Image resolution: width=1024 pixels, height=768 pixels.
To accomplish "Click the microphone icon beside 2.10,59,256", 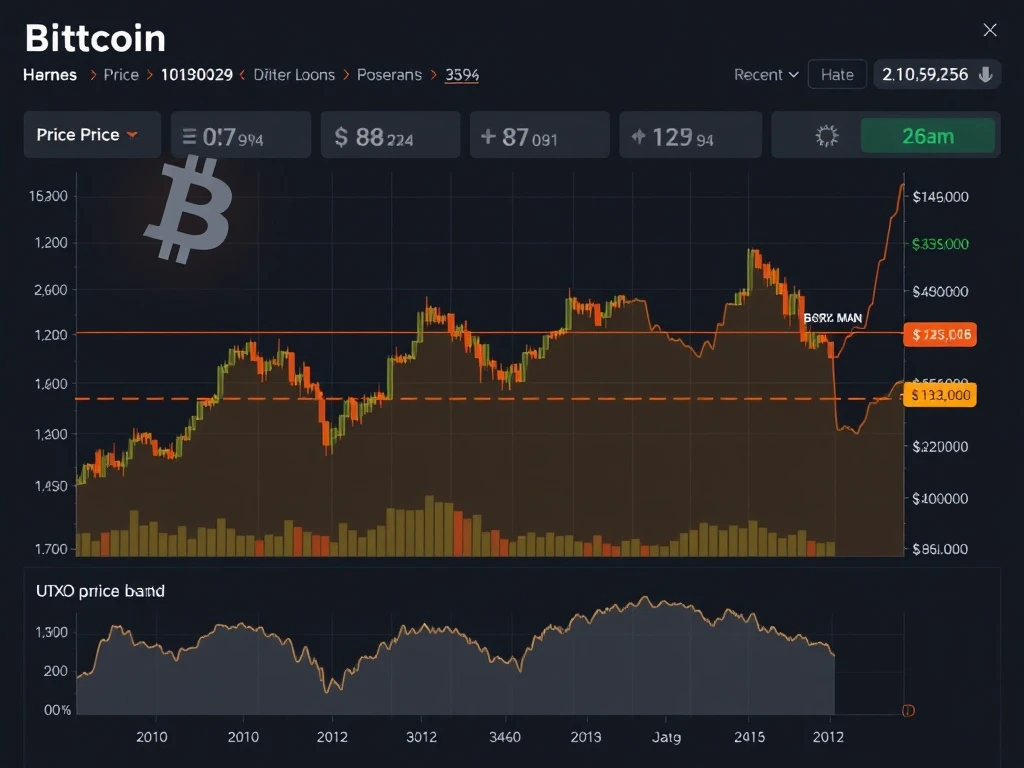I will pyautogui.click(x=986, y=75).
